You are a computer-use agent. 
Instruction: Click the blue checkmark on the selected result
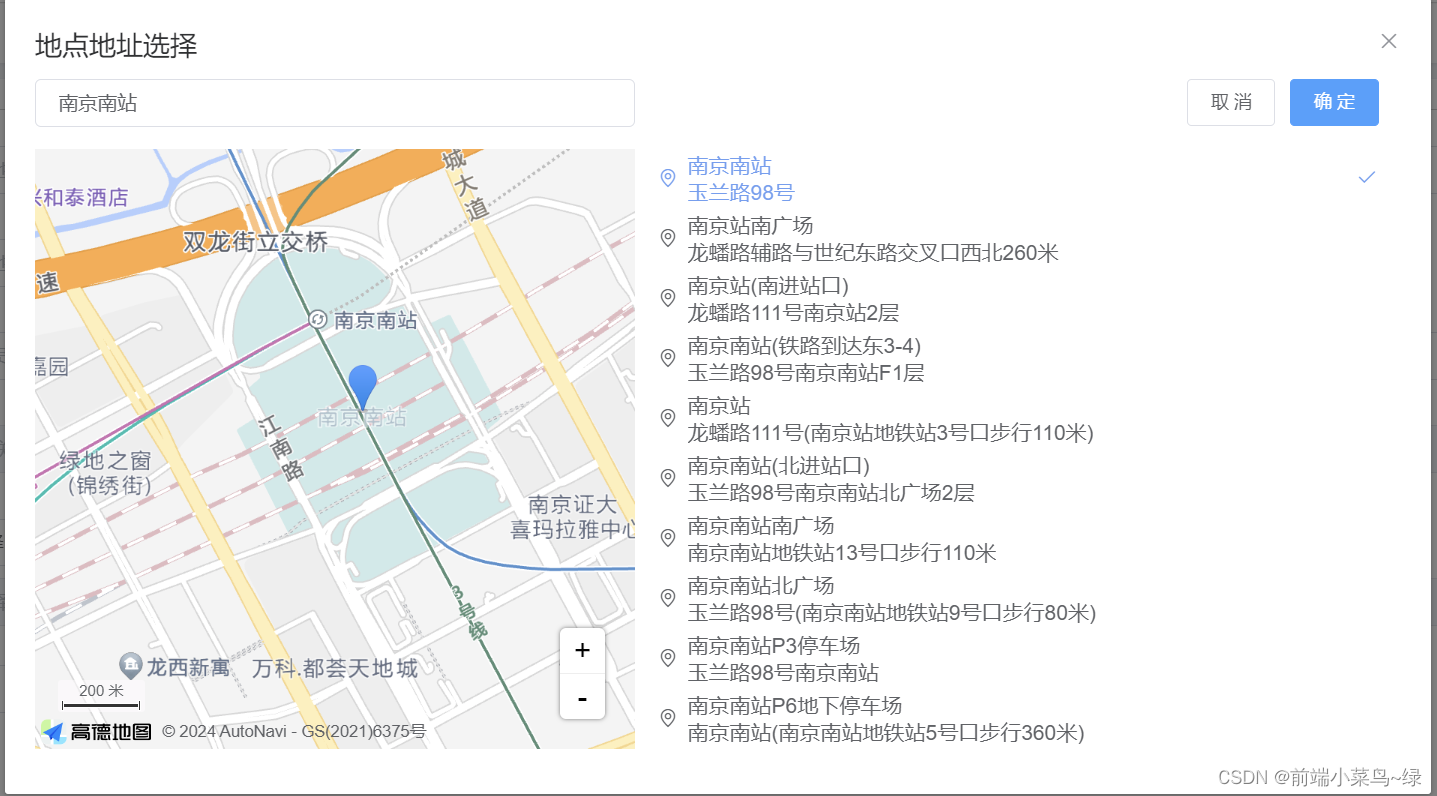click(x=1367, y=177)
